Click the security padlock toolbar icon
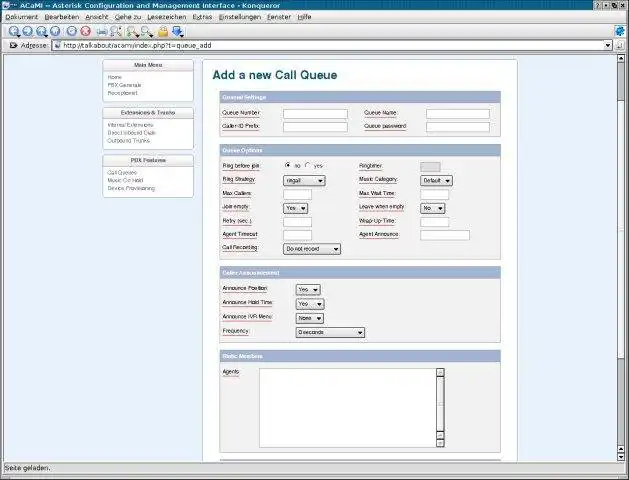Image resolution: width=629 pixels, height=480 pixels. tap(162, 31)
